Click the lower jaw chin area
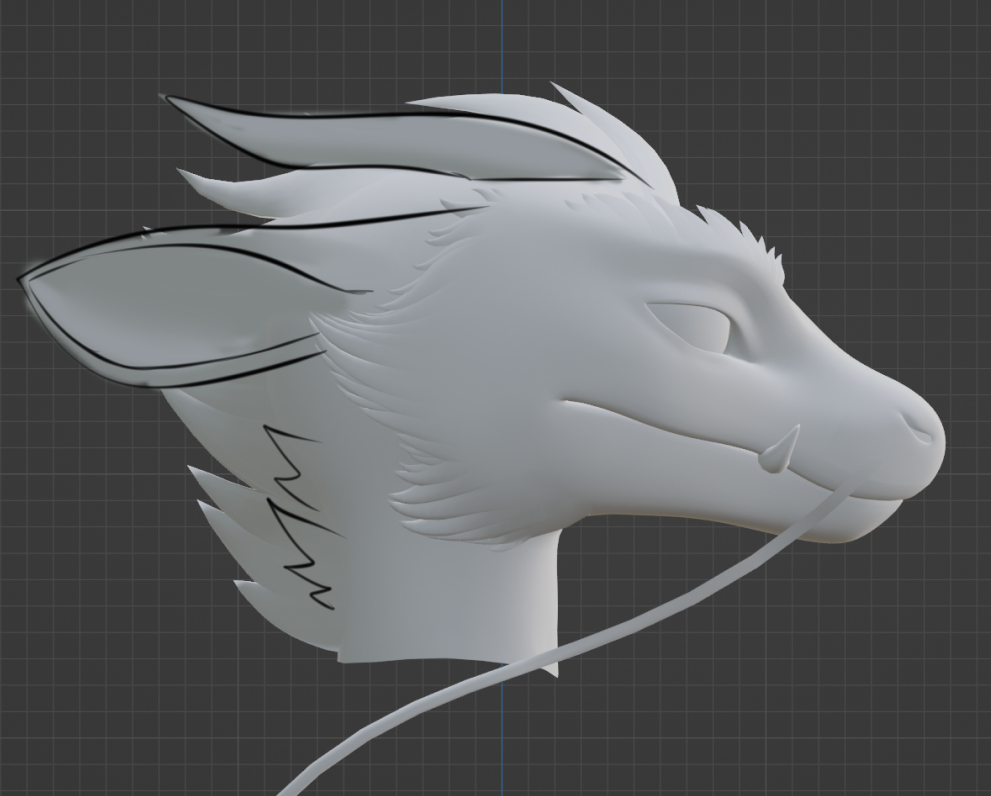The image size is (991, 796). (x=850, y=520)
